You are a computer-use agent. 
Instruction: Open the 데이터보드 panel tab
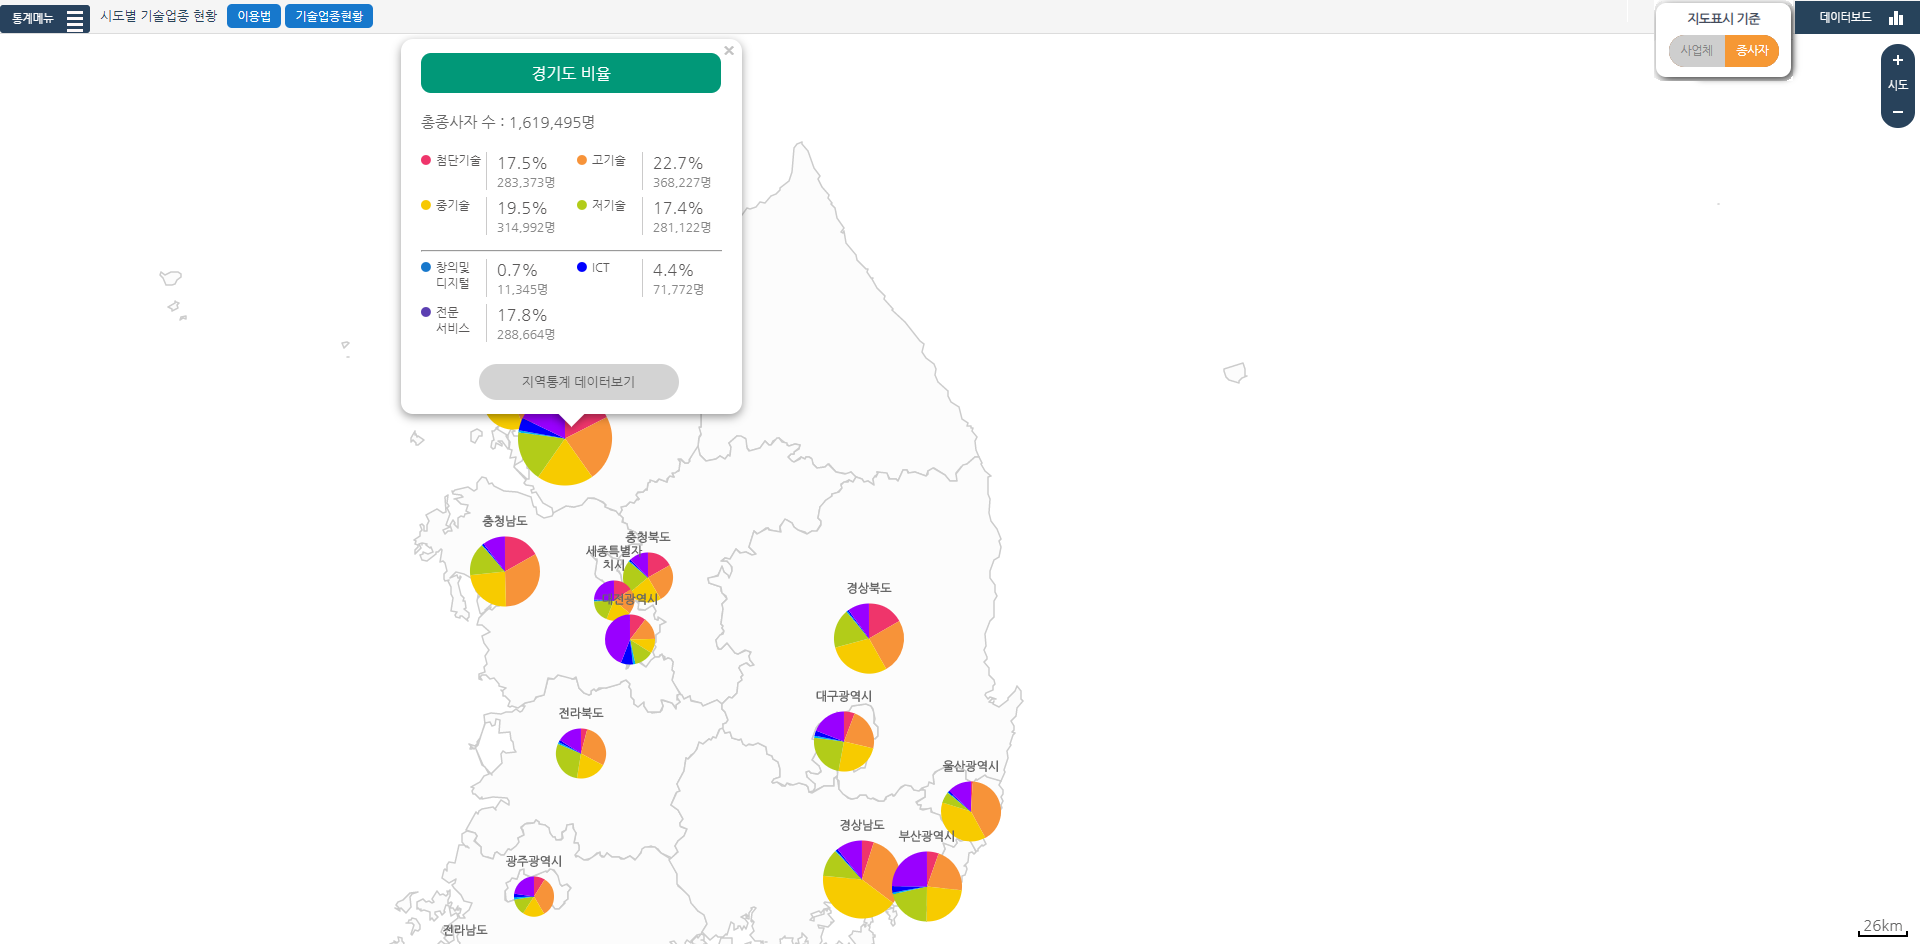coord(1845,18)
